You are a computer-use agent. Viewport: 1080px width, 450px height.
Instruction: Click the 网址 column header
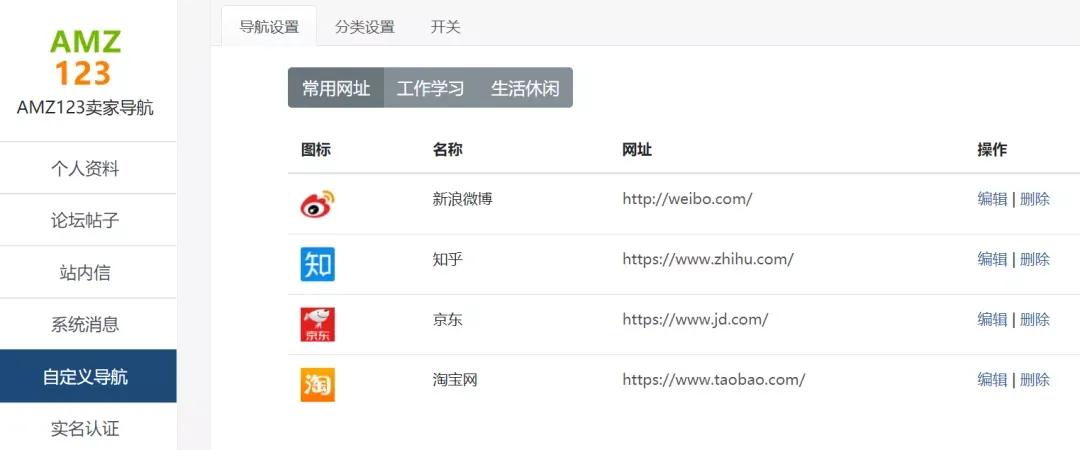tap(637, 150)
